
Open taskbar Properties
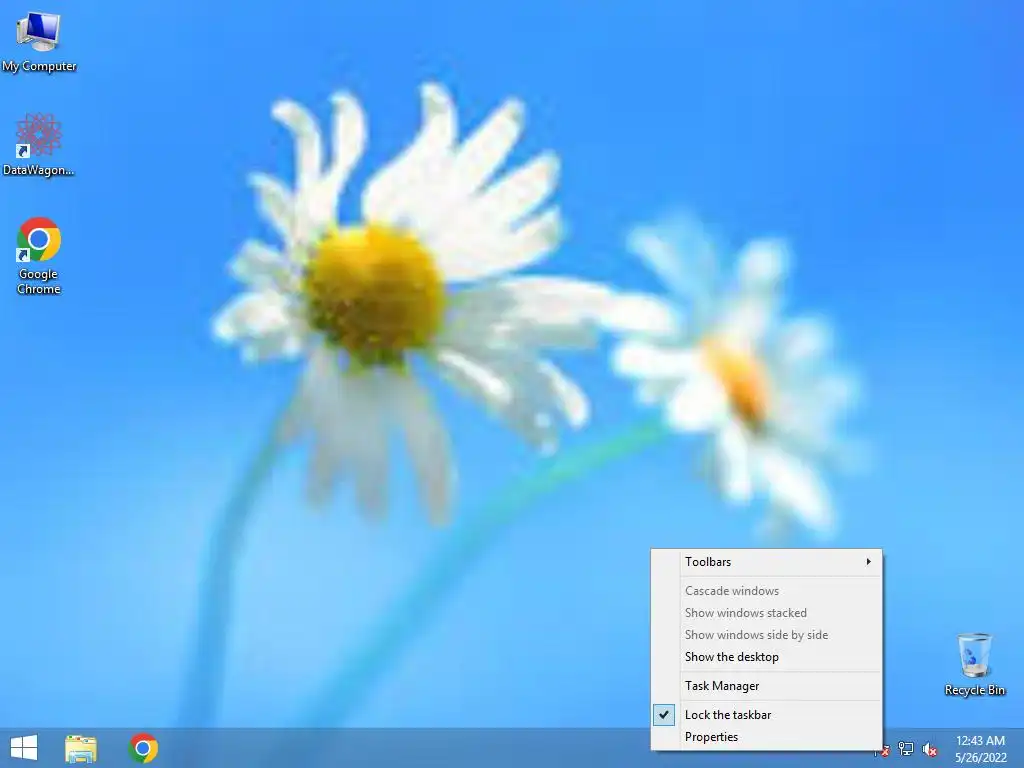pos(767,737)
